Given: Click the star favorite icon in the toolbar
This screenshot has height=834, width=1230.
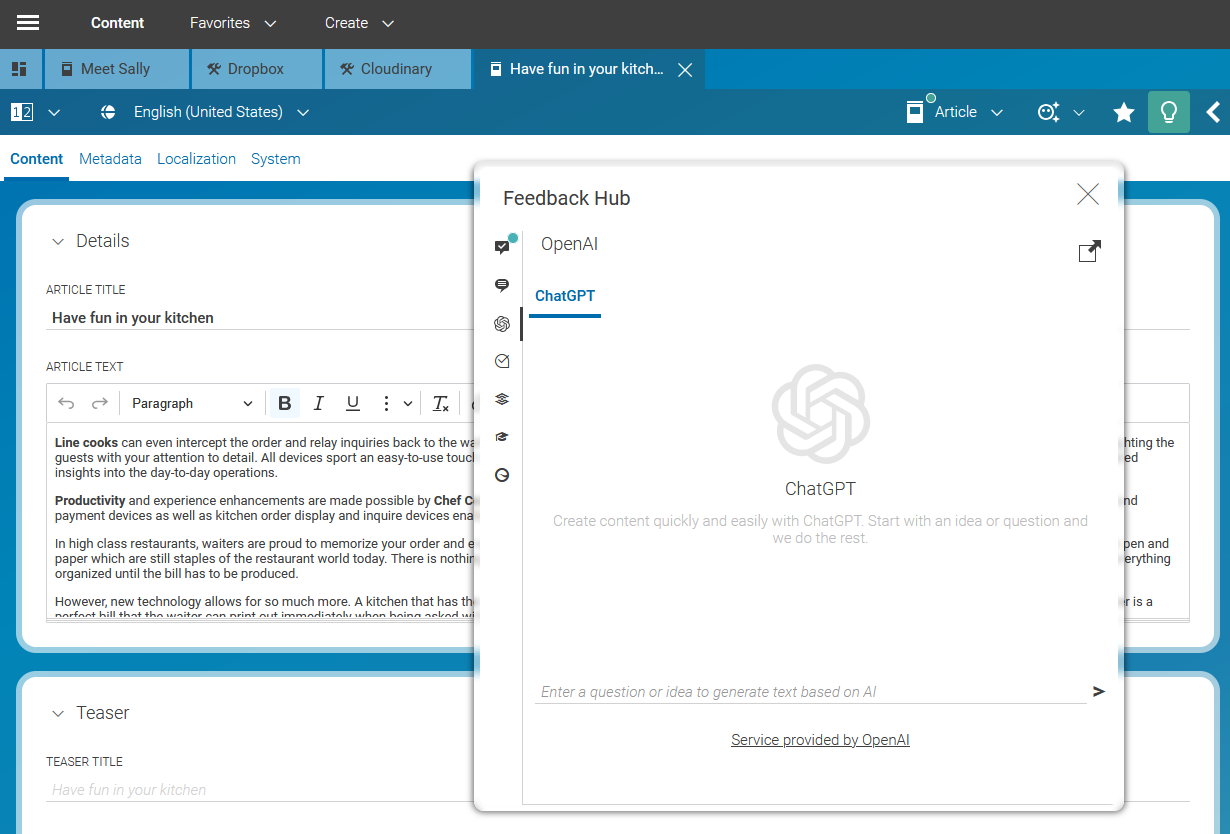Looking at the screenshot, I should point(1123,112).
